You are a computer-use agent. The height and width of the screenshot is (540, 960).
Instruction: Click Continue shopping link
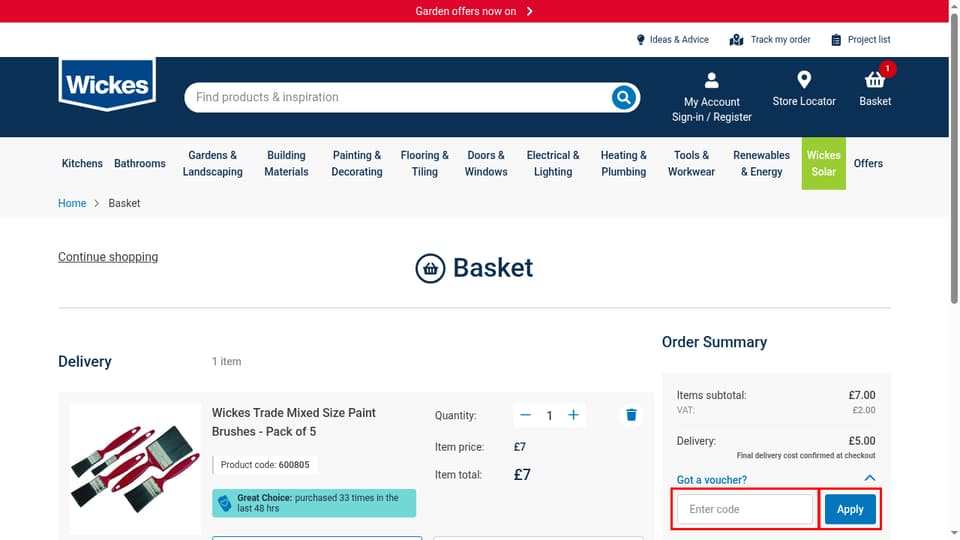tap(108, 257)
